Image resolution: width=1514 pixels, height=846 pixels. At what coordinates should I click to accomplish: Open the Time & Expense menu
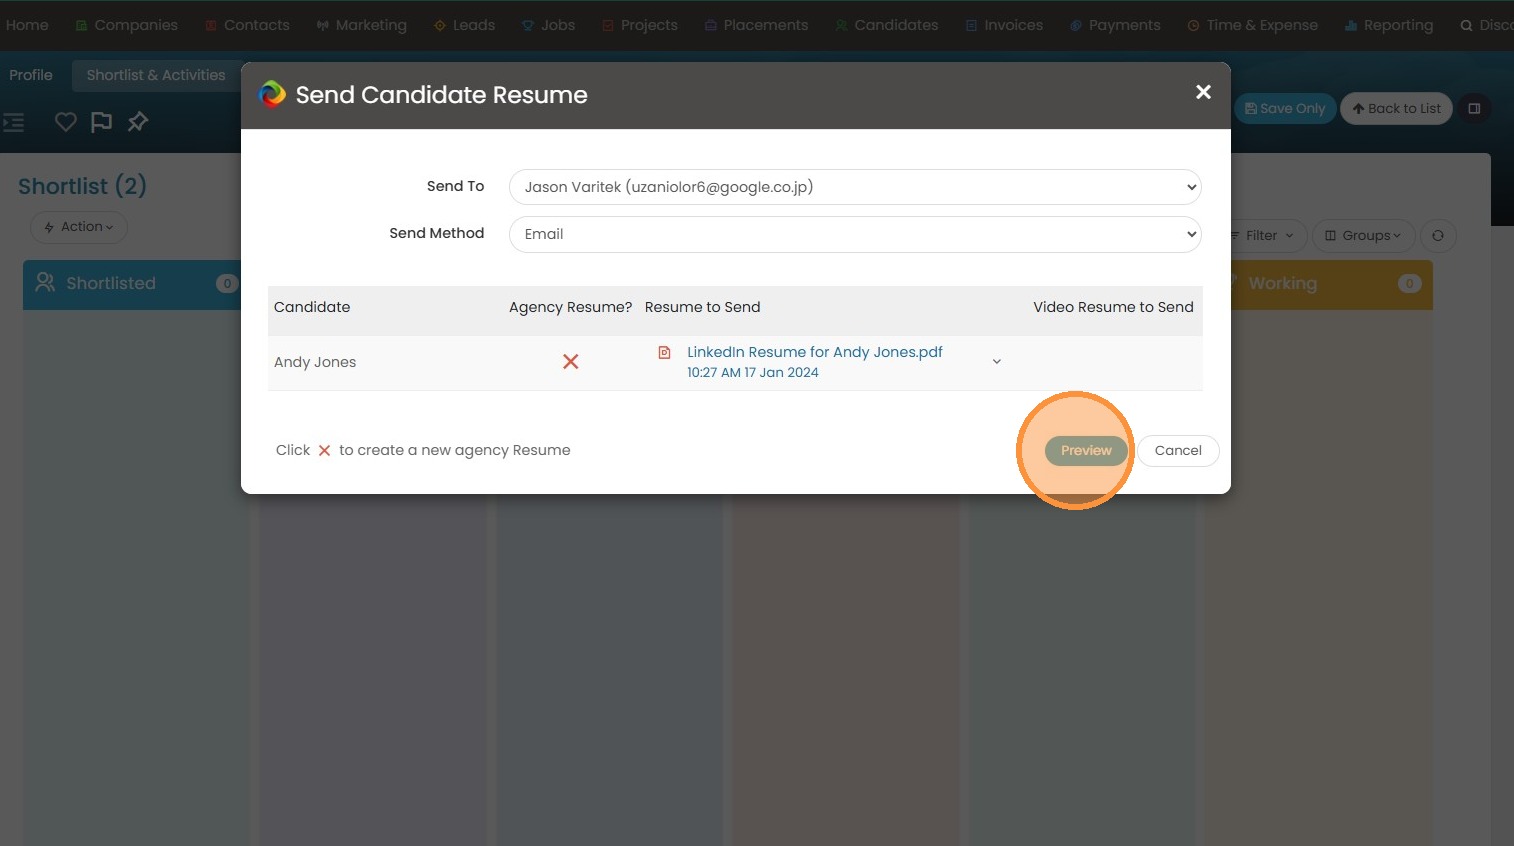[x=1252, y=25]
